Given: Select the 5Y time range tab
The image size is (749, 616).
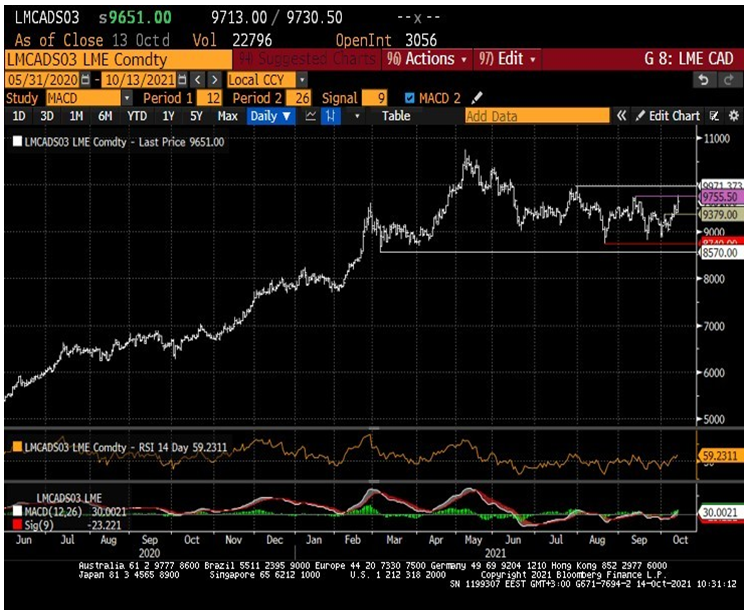Looking at the screenshot, I should tap(196, 116).
